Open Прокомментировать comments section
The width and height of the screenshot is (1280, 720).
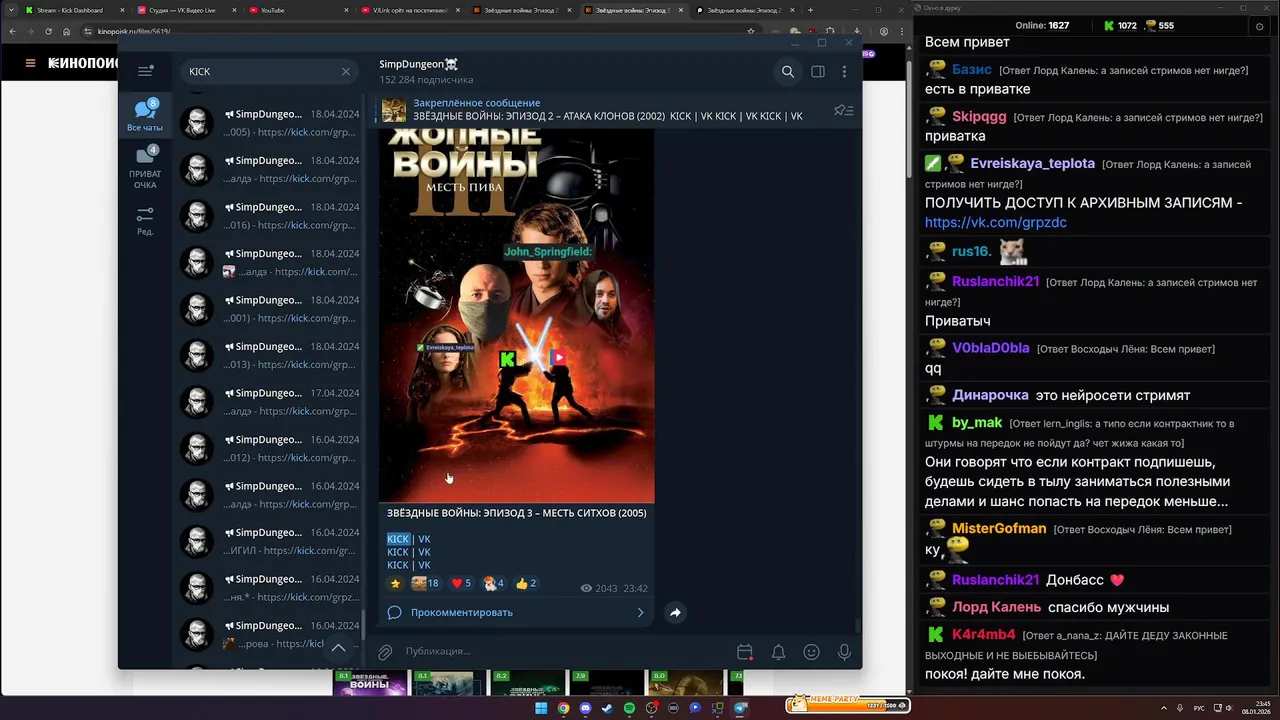click(516, 612)
